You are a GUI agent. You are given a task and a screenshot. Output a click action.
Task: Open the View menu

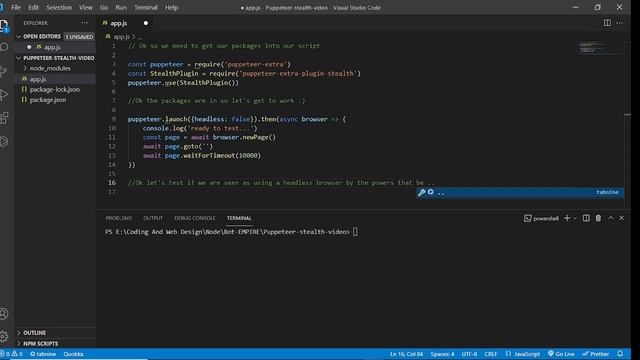86,7
